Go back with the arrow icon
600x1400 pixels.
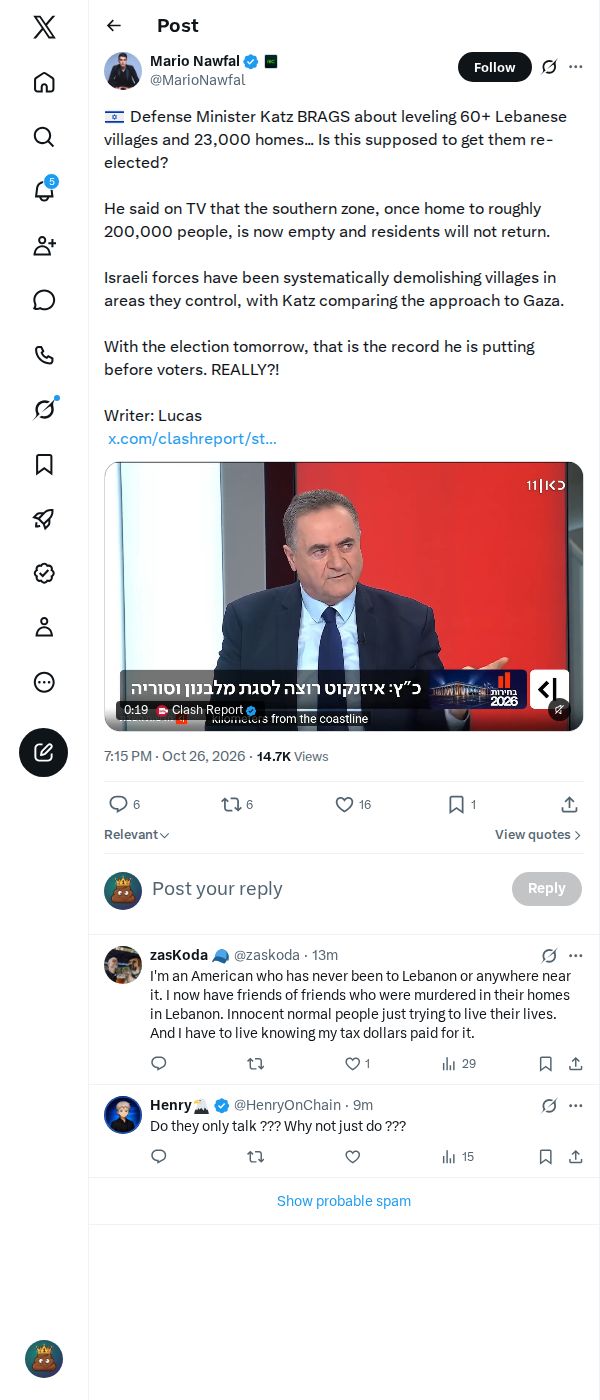pos(114,26)
